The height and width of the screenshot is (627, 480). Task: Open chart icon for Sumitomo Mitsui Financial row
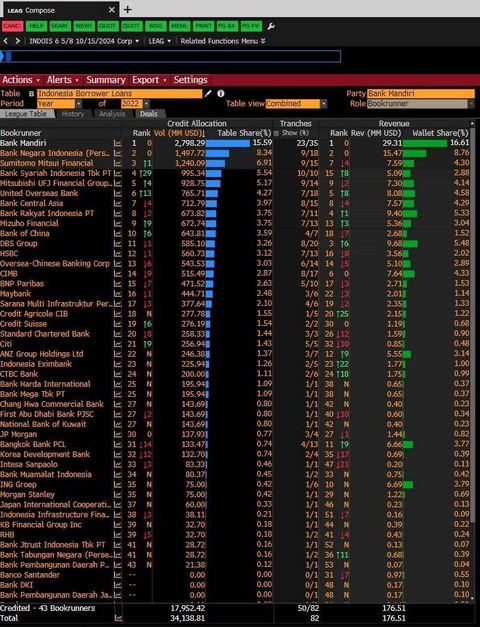(118, 163)
